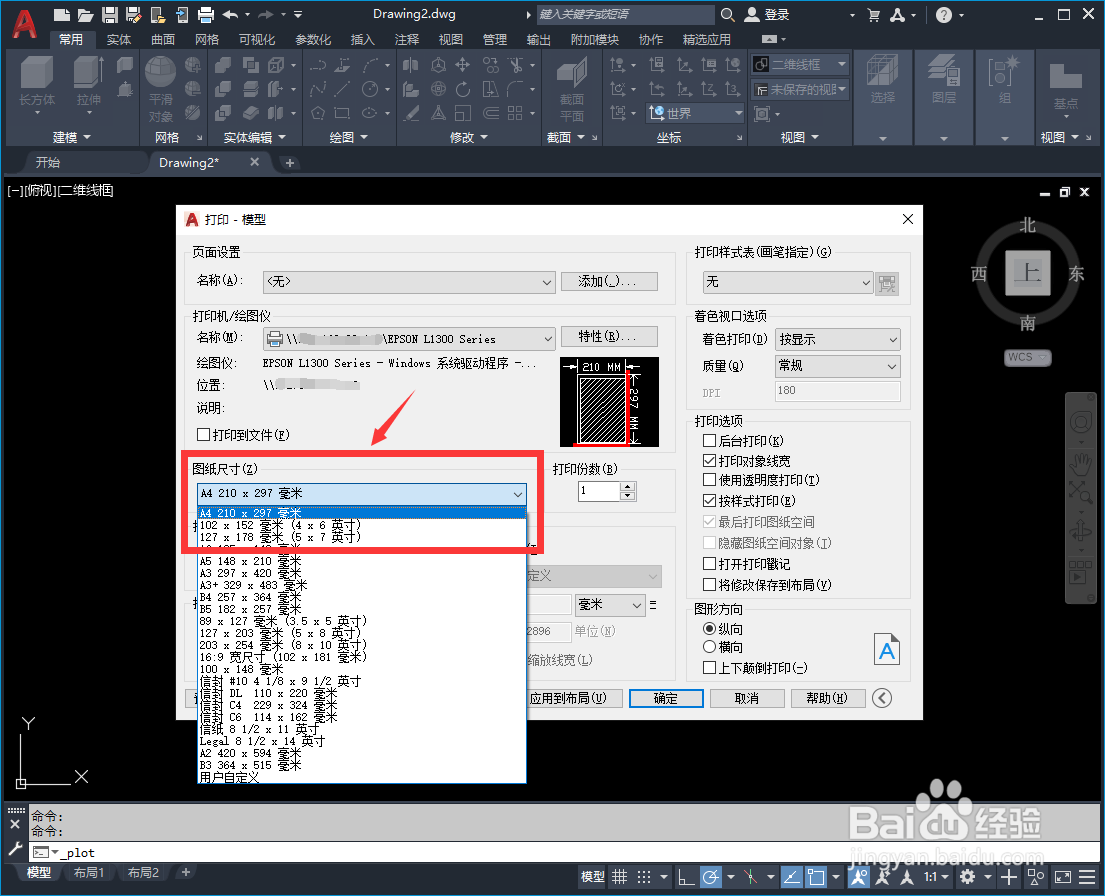Viewport: 1105px width, 896px height.
Task: Click the Help question mark icon
Action: point(944,14)
